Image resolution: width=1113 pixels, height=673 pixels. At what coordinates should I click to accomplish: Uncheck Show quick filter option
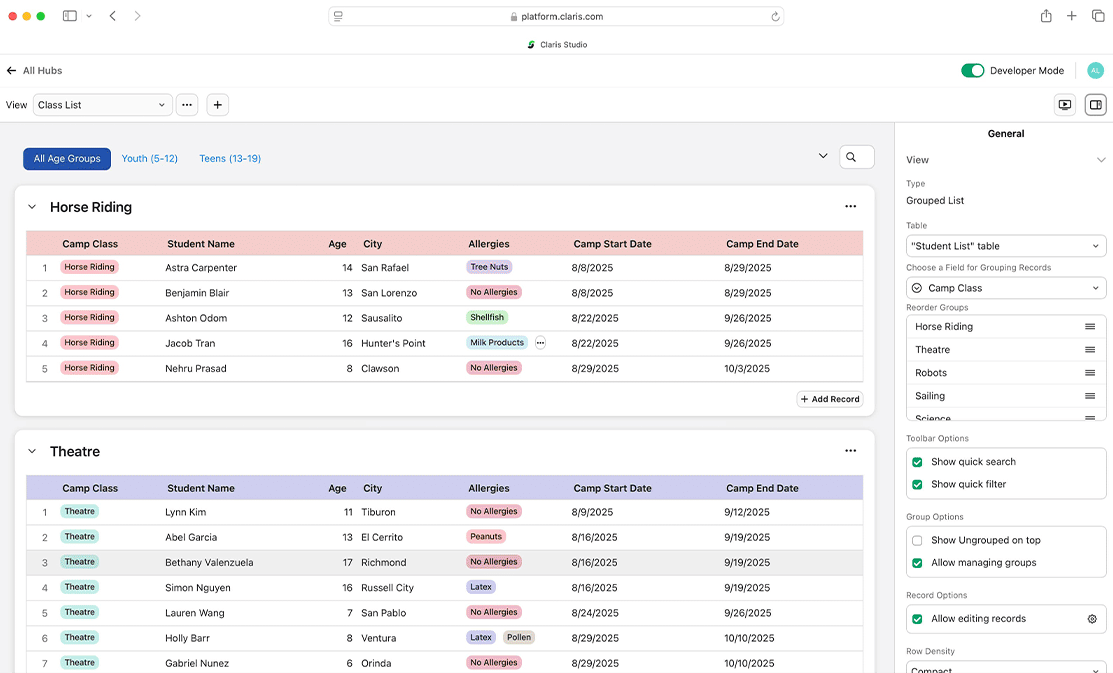pyautogui.click(x=917, y=484)
